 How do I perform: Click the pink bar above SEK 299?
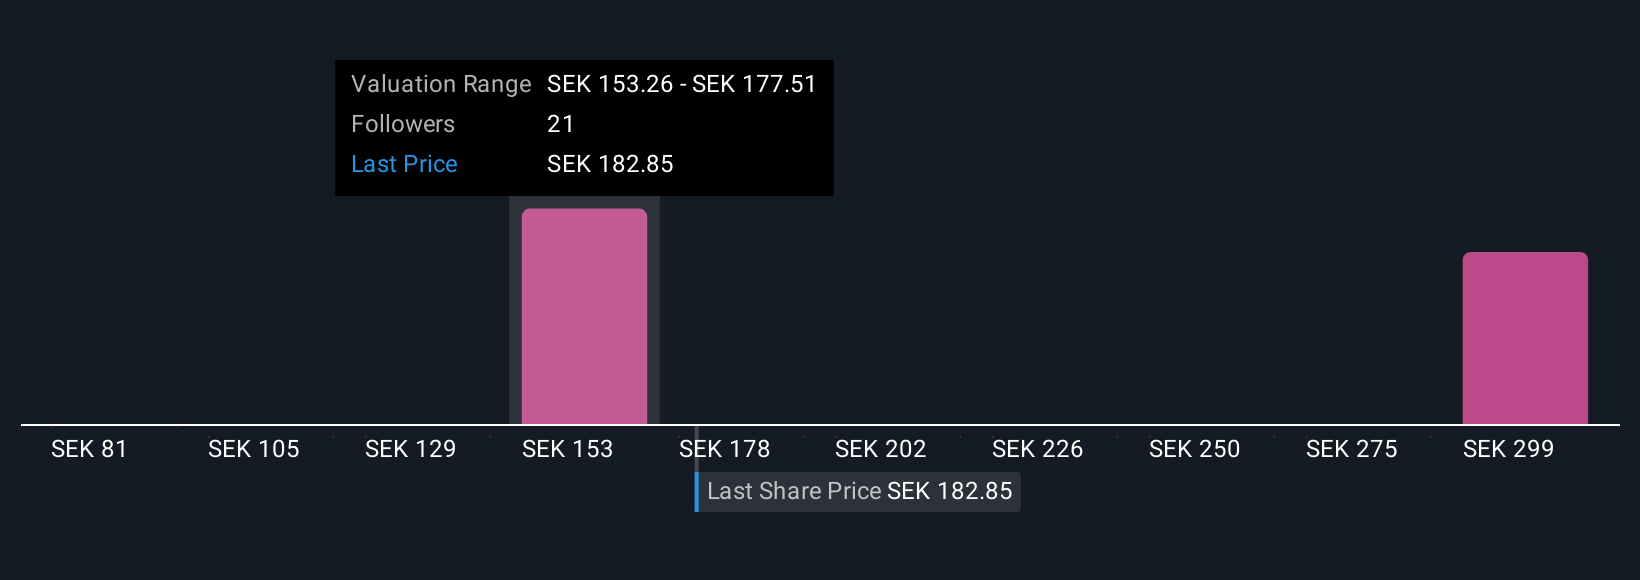pos(1524,338)
